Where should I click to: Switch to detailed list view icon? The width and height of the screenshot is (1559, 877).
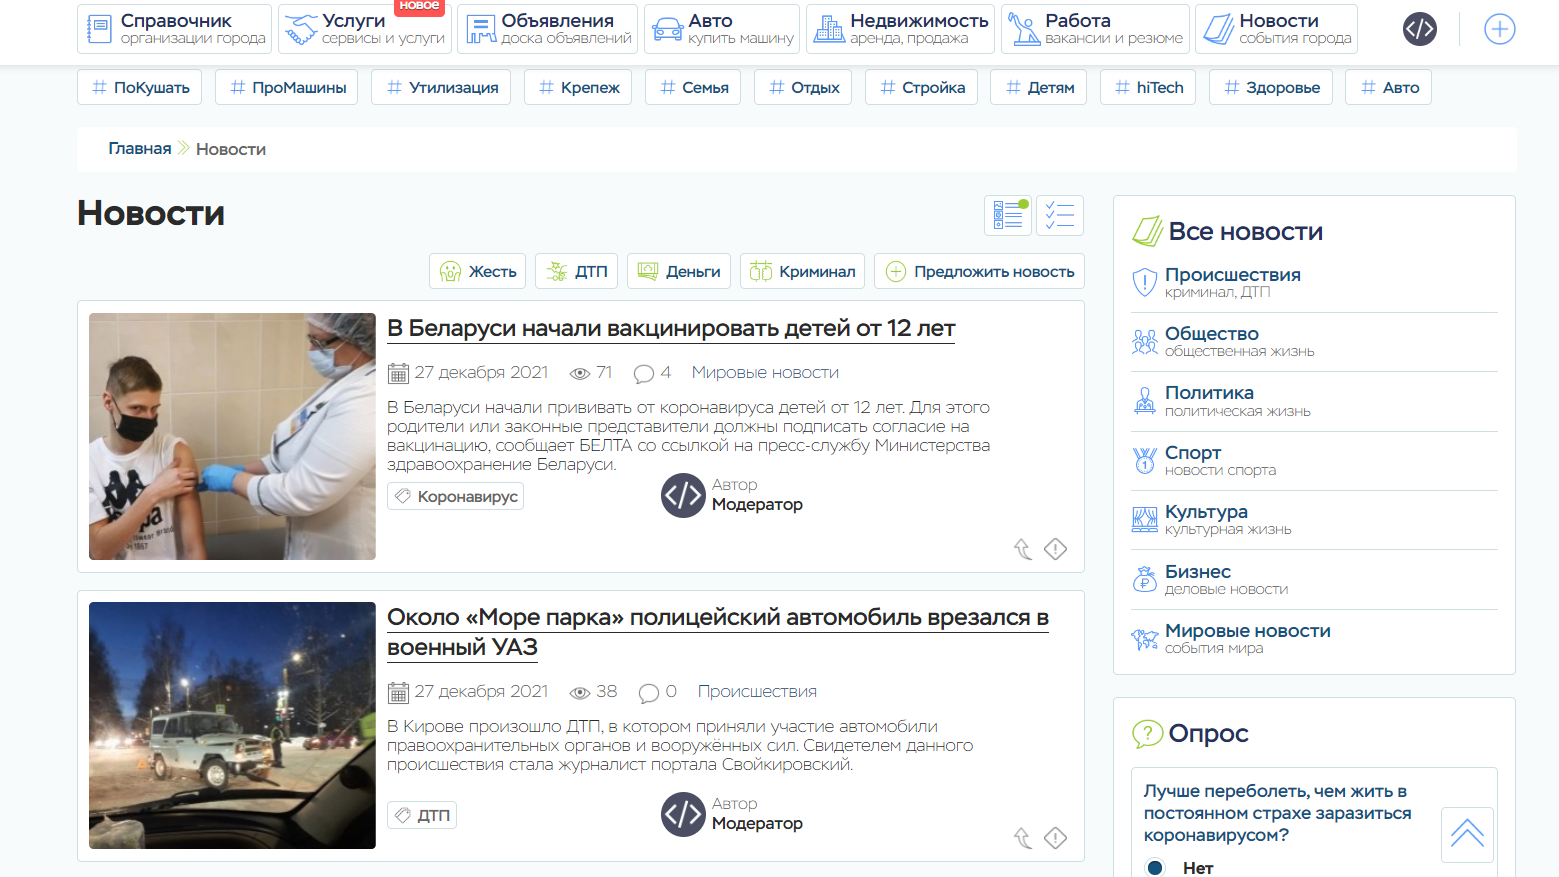coord(1007,215)
